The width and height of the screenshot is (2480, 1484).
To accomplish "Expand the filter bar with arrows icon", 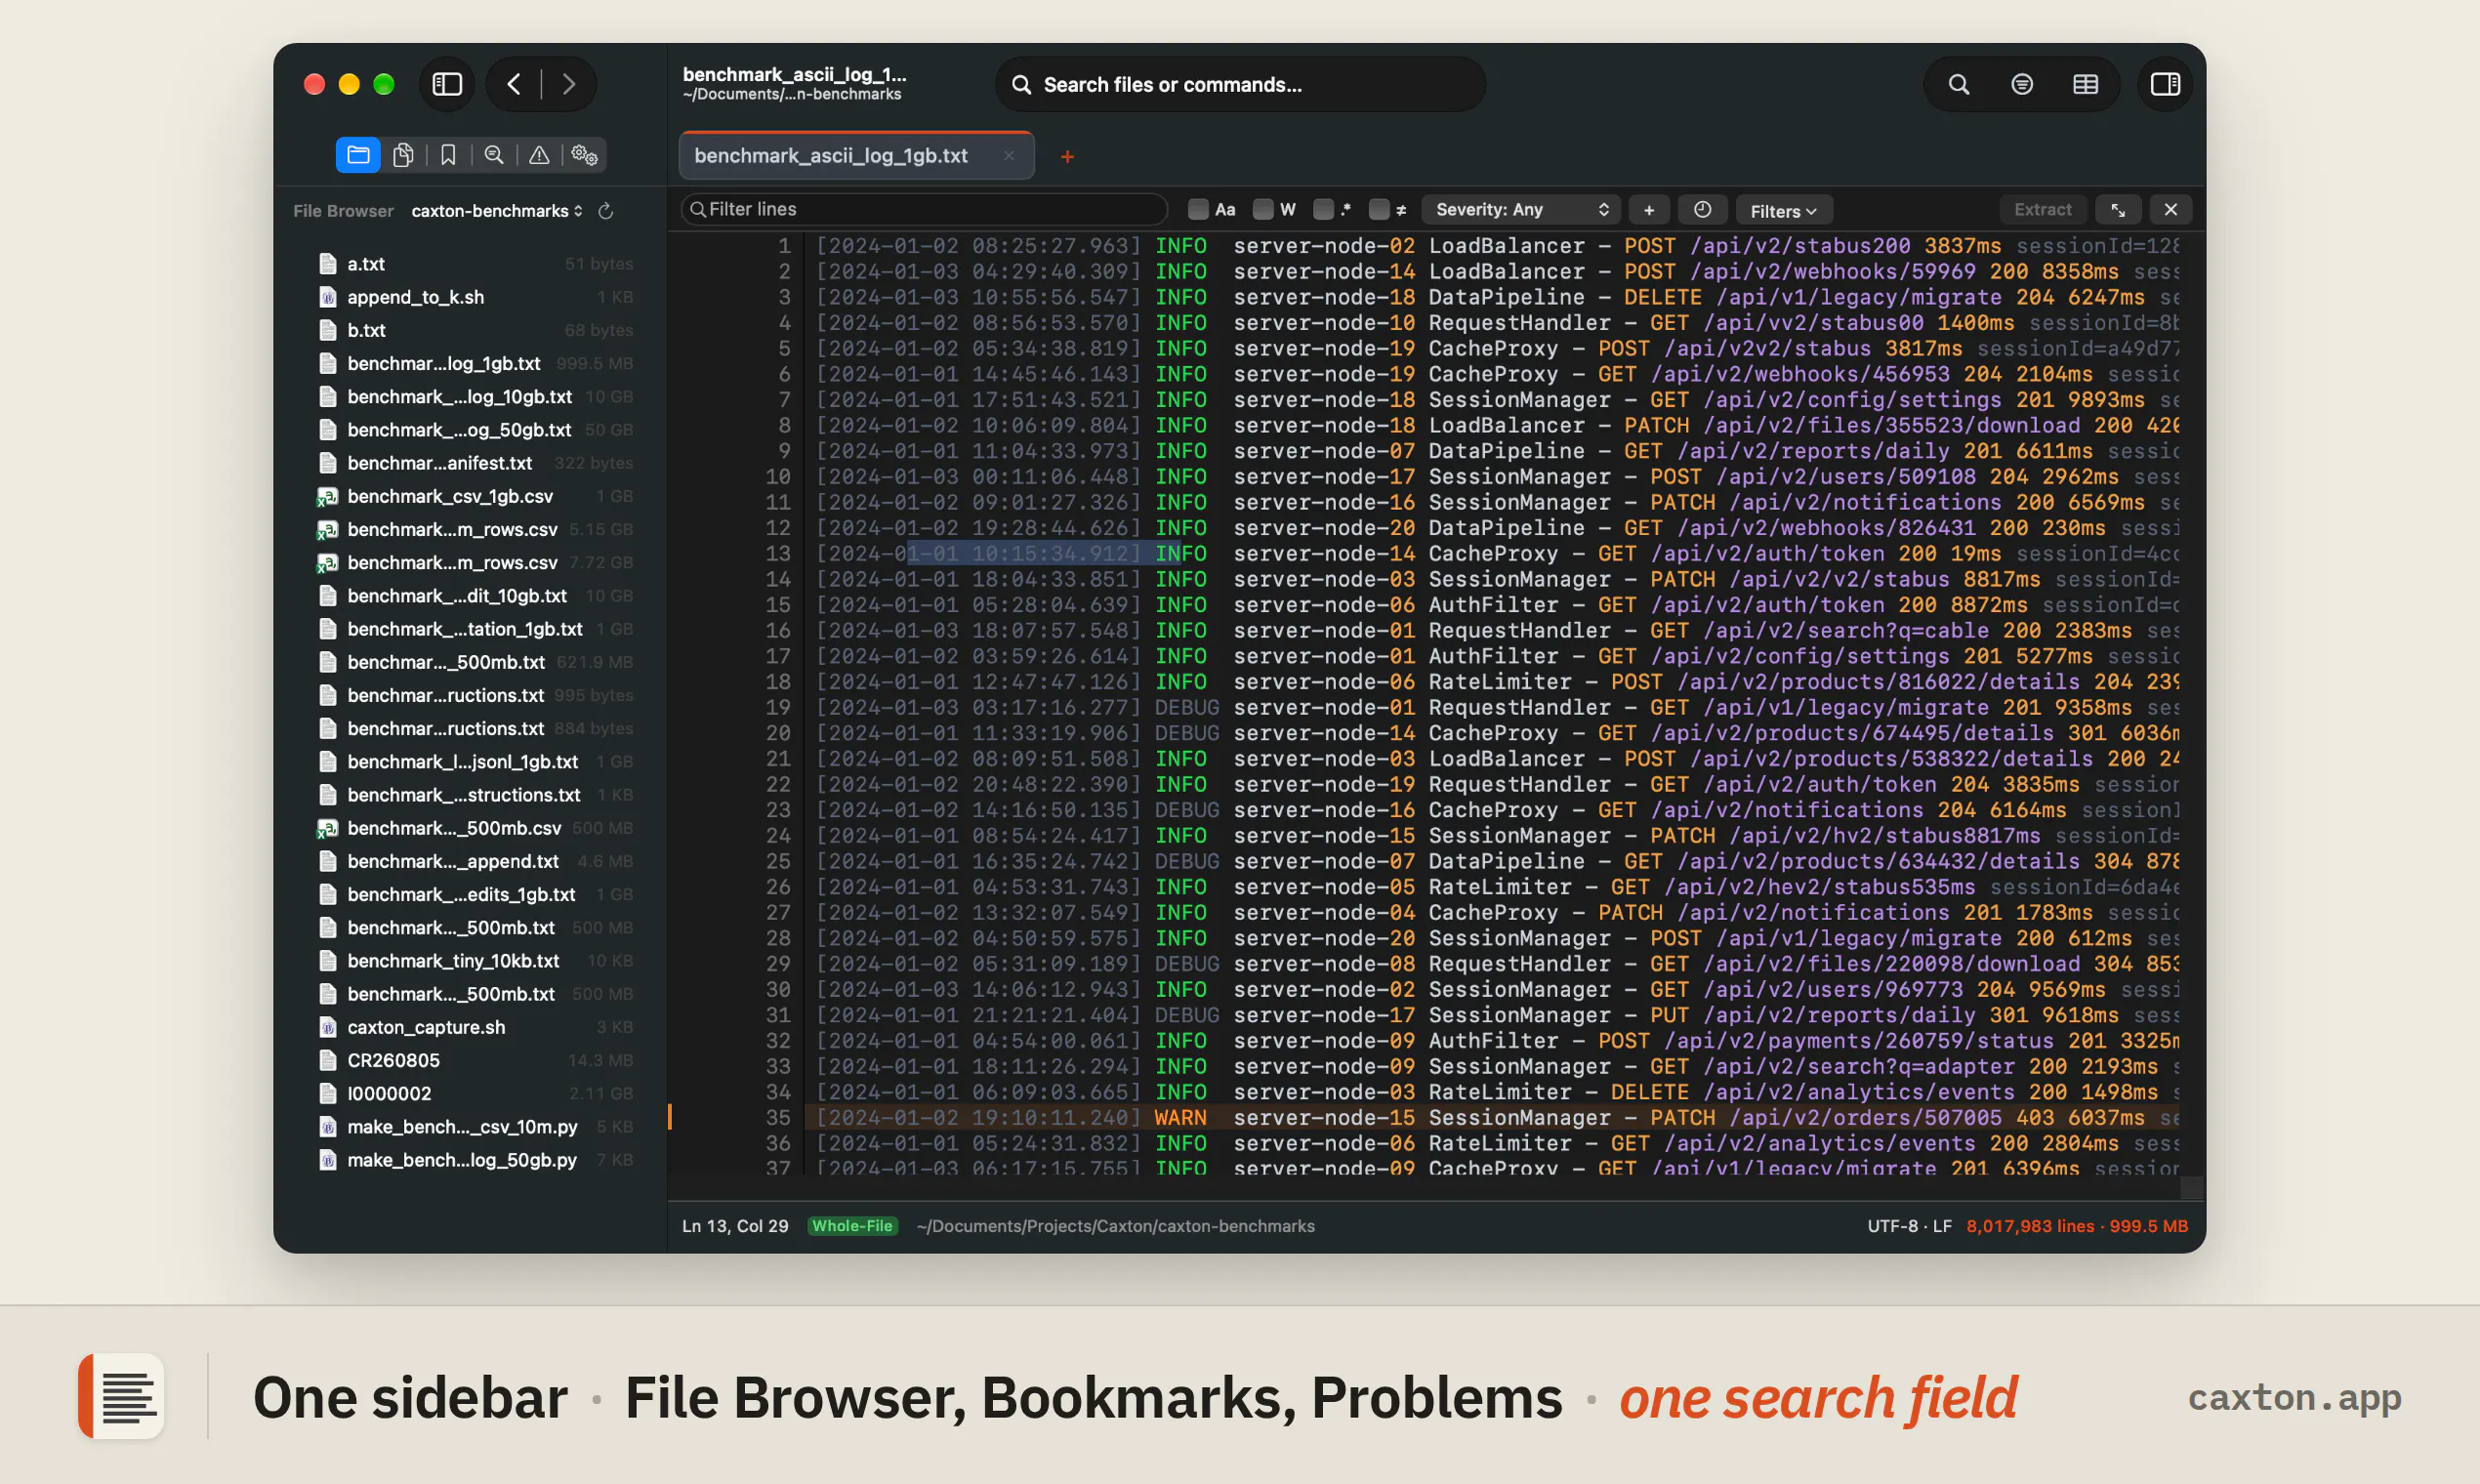I will [2118, 210].
